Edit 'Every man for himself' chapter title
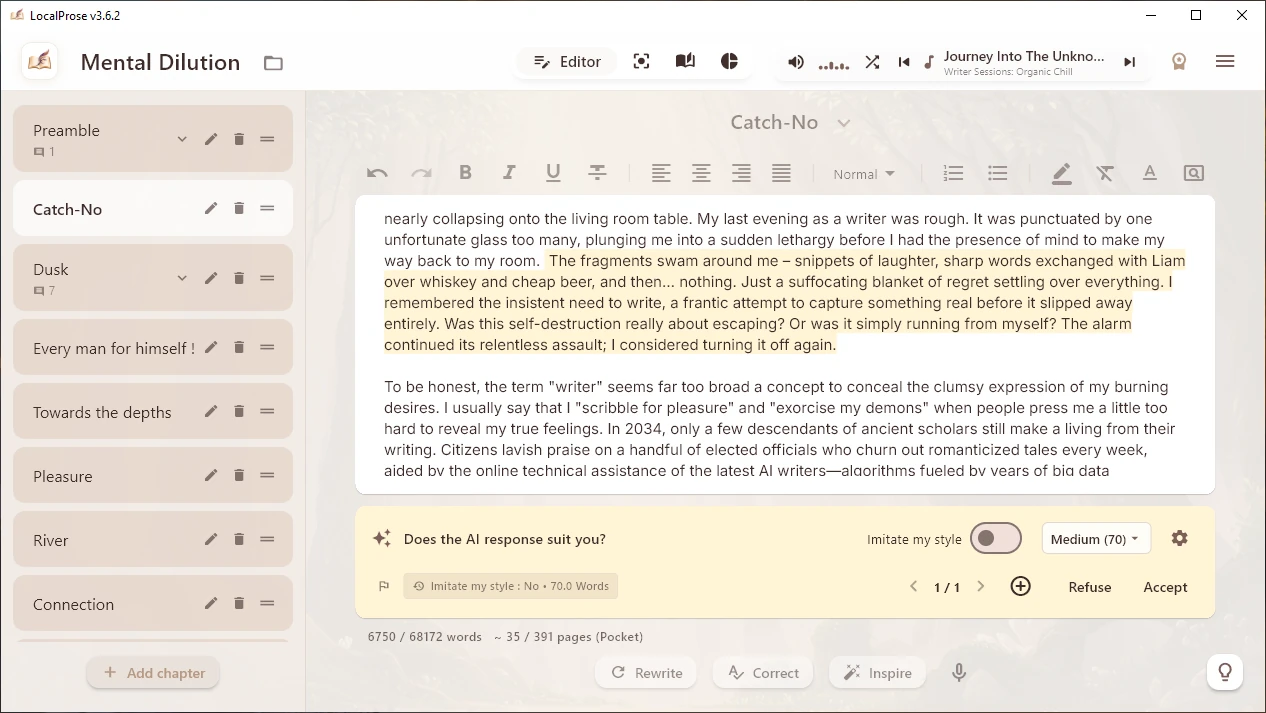Viewport: 1266px width, 713px height. (x=211, y=347)
